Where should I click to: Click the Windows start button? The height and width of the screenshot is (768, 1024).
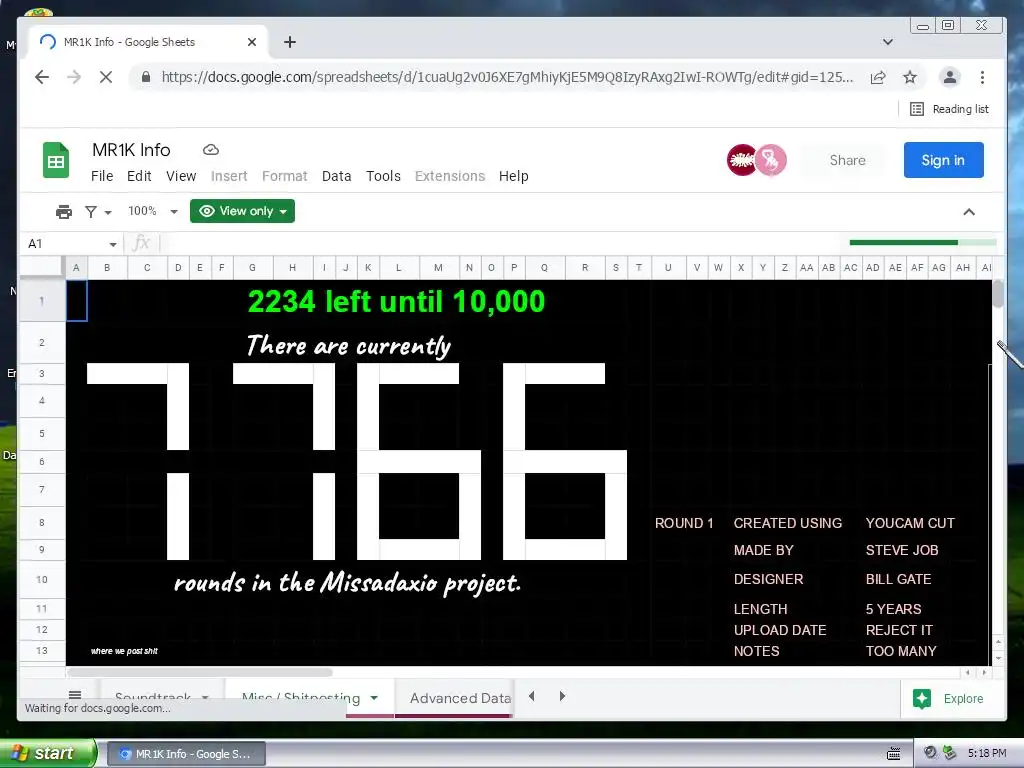point(48,753)
